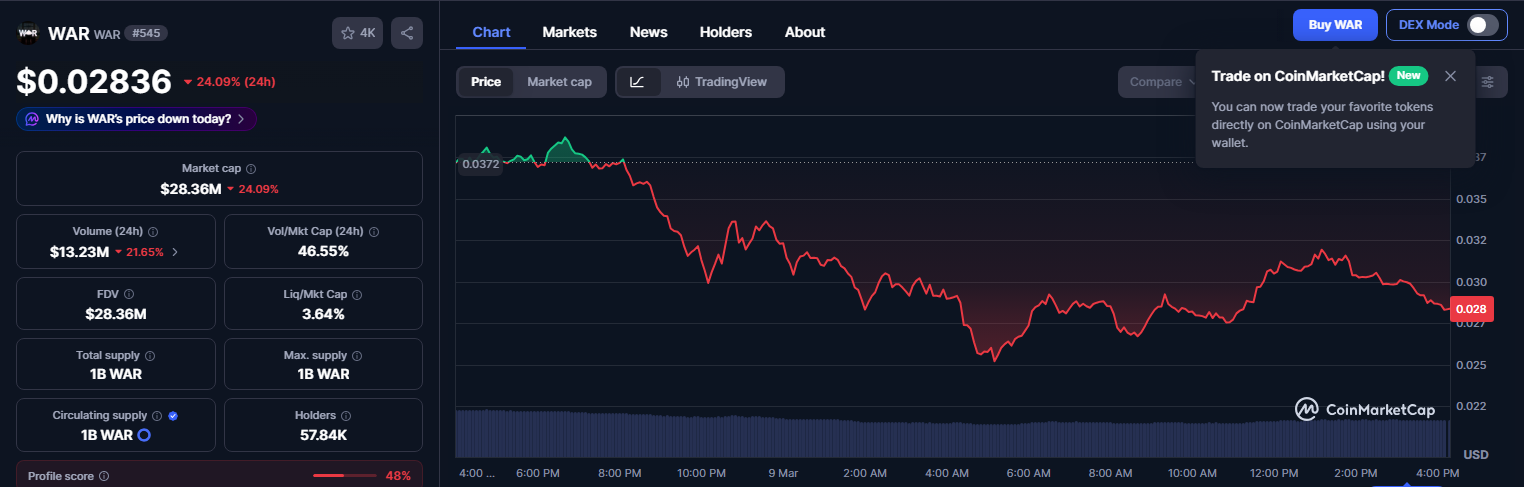Click the Profile score progress bar
The image size is (1524, 487).
343,476
